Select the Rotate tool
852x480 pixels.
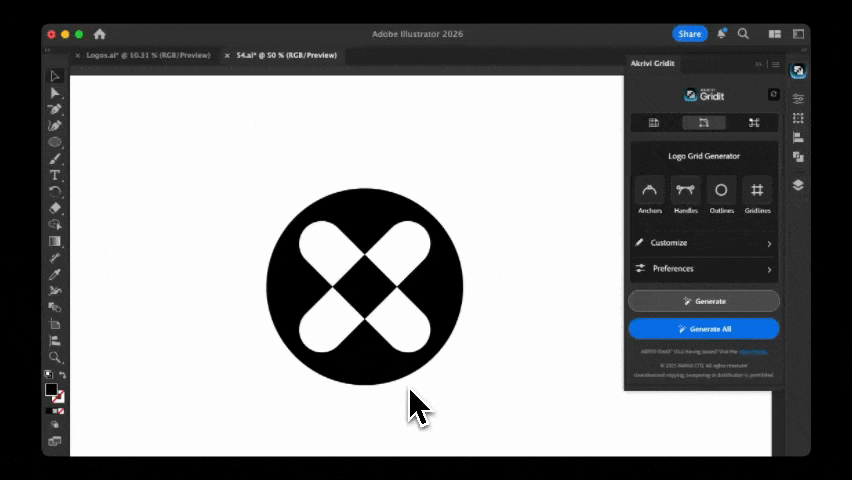55,192
